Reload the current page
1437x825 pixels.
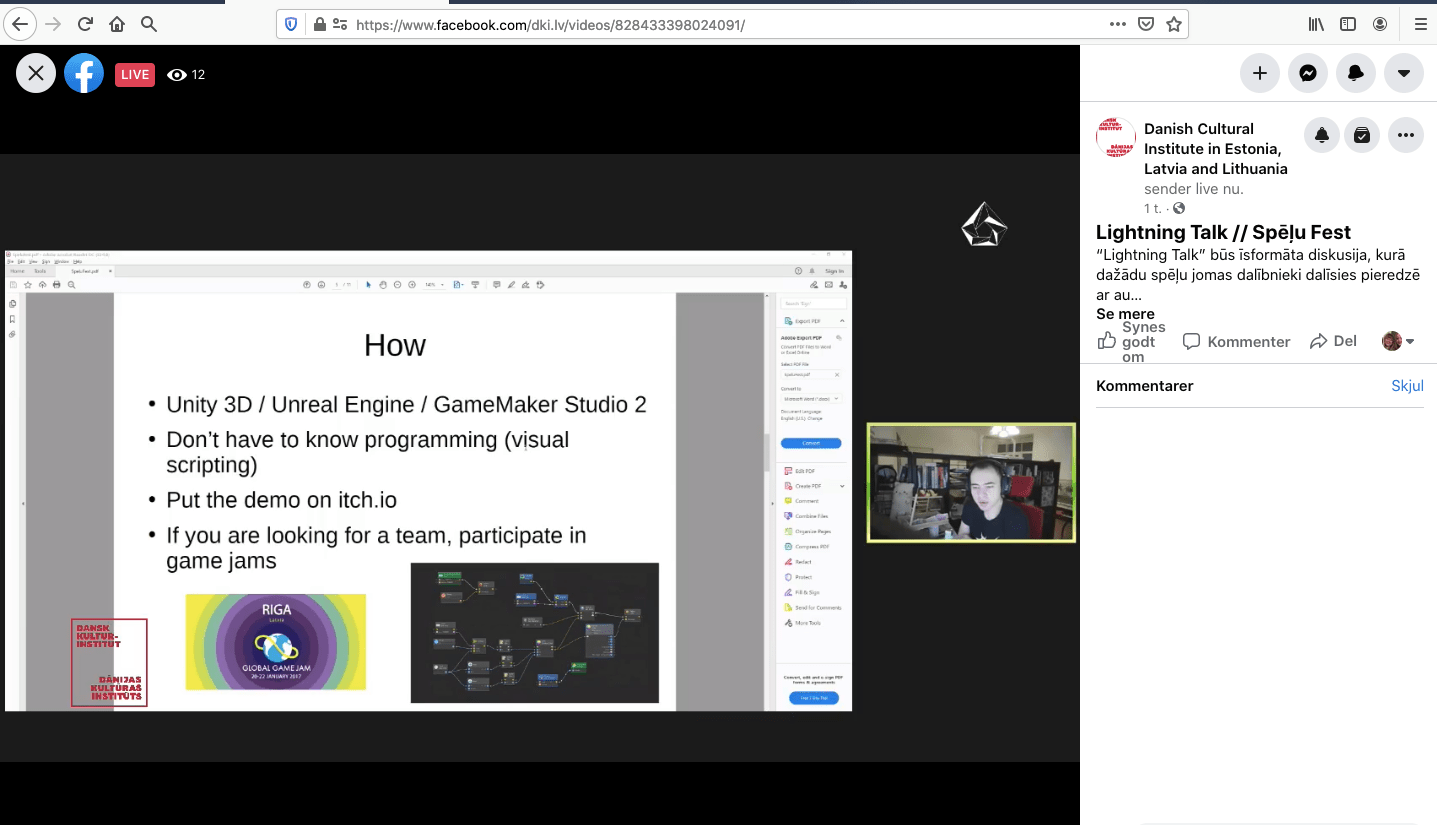coord(85,24)
